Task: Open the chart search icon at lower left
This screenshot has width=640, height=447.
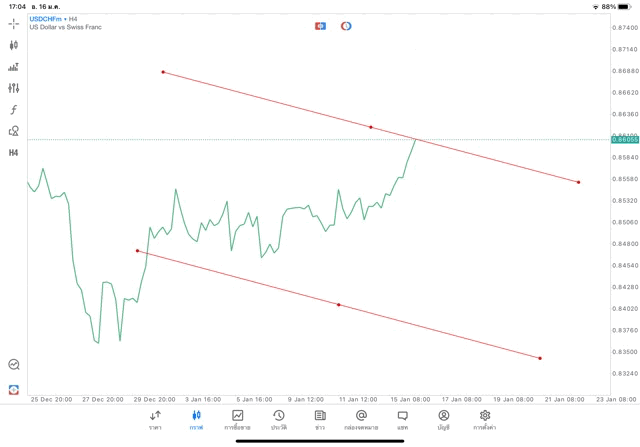Action: (14, 365)
